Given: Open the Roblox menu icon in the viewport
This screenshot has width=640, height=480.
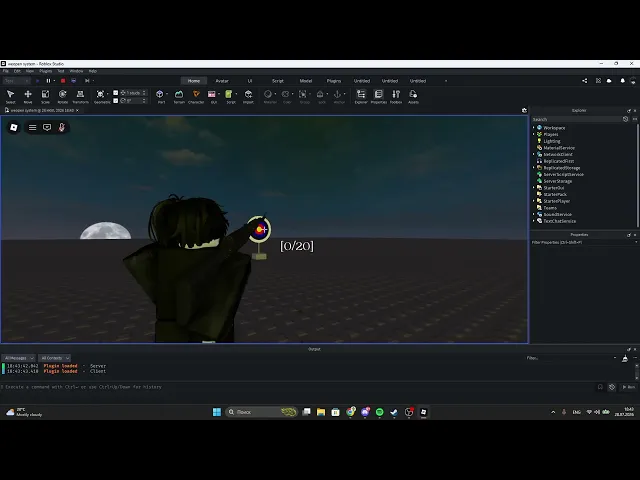Looking at the screenshot, I should (14, 127).
